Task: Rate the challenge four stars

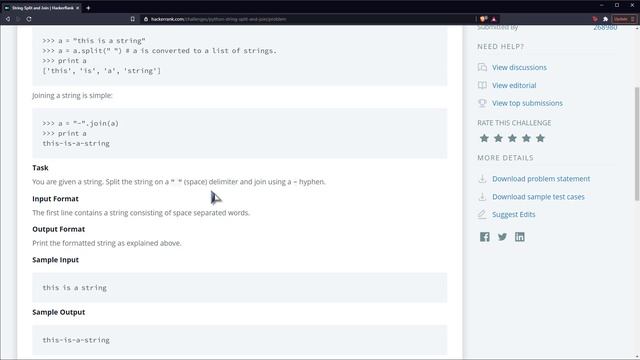Action: tap(526, 138)
